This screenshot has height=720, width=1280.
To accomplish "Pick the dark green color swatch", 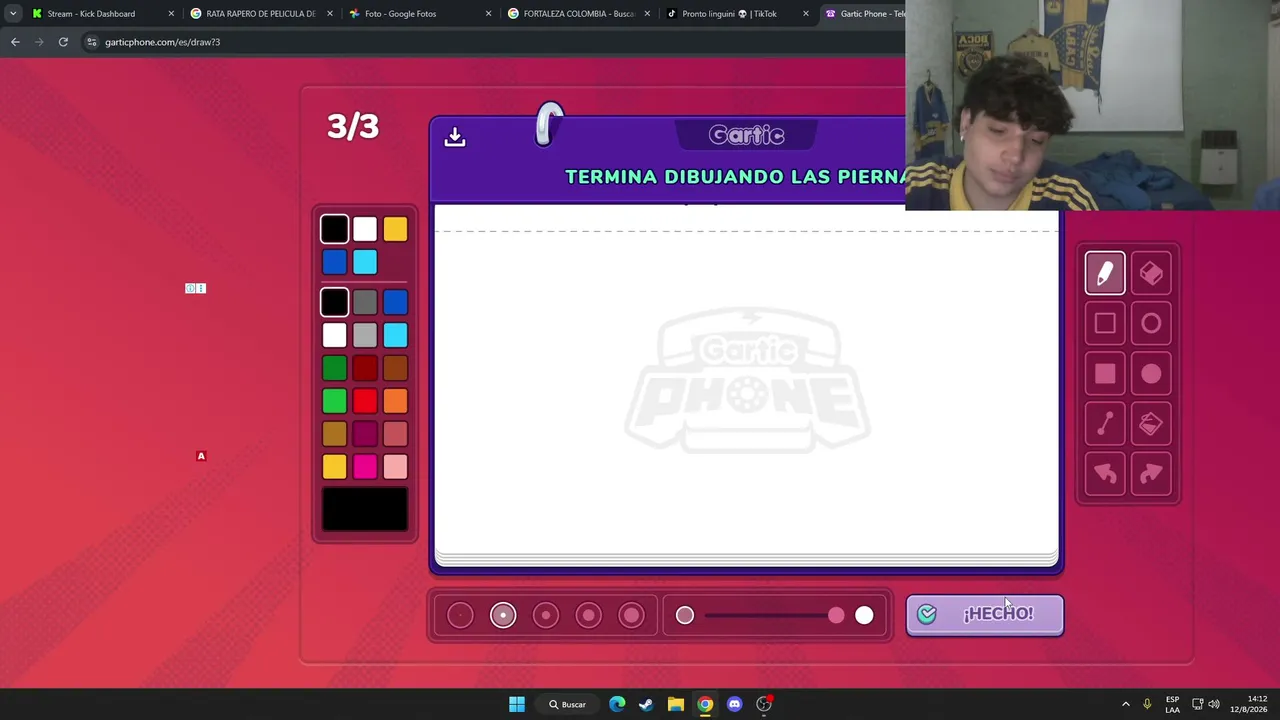I will pos(335,368).
